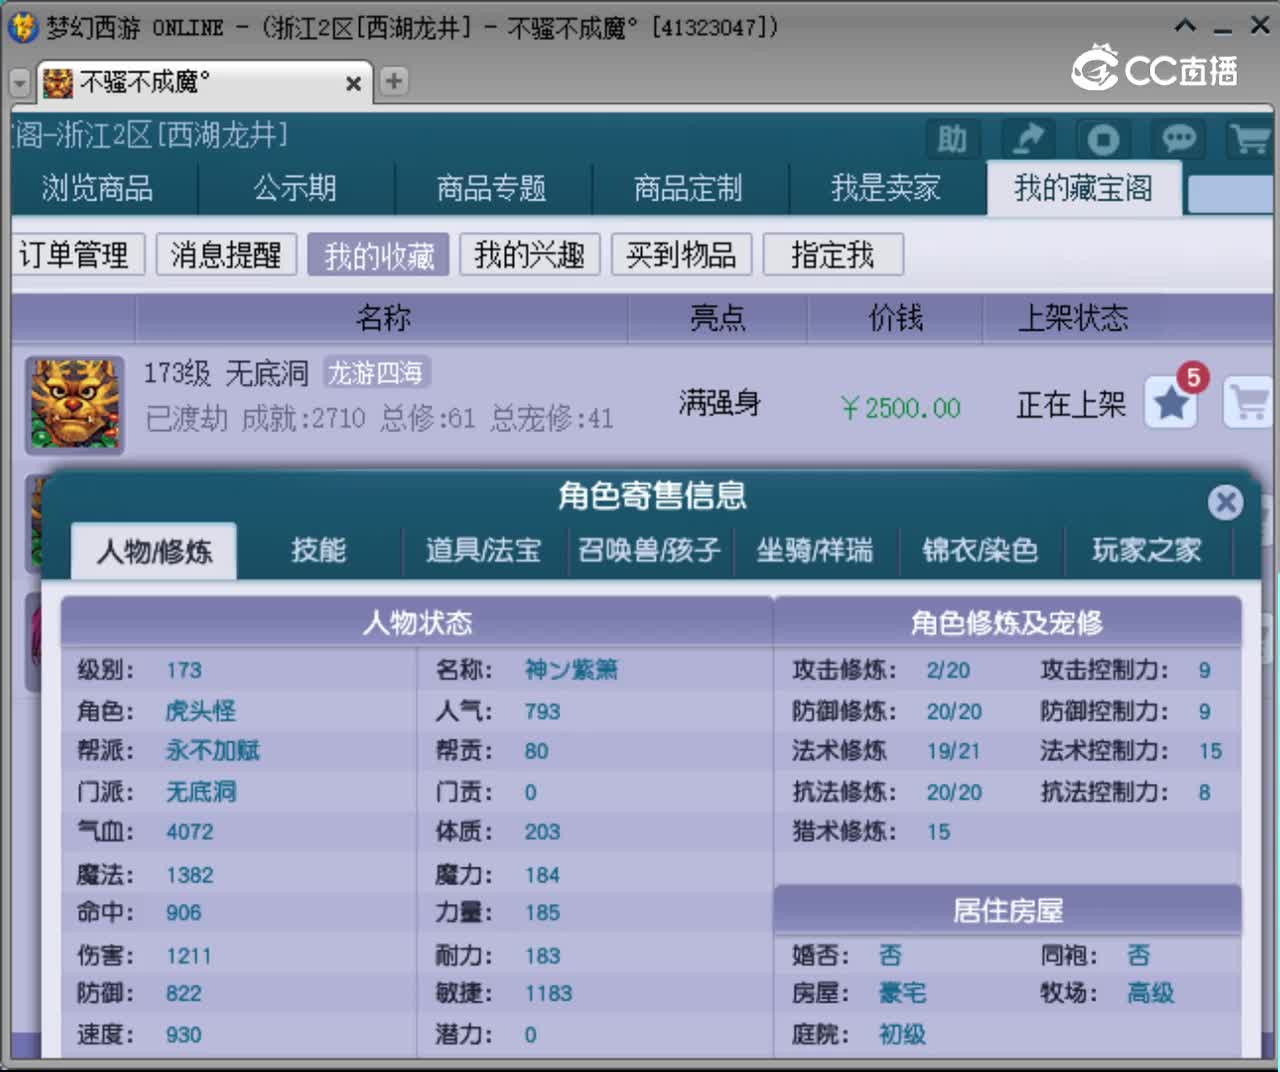Click the 龙游四海 server tag
The width and height of the screenshot is (1280, 1072).
coord(376,373)
